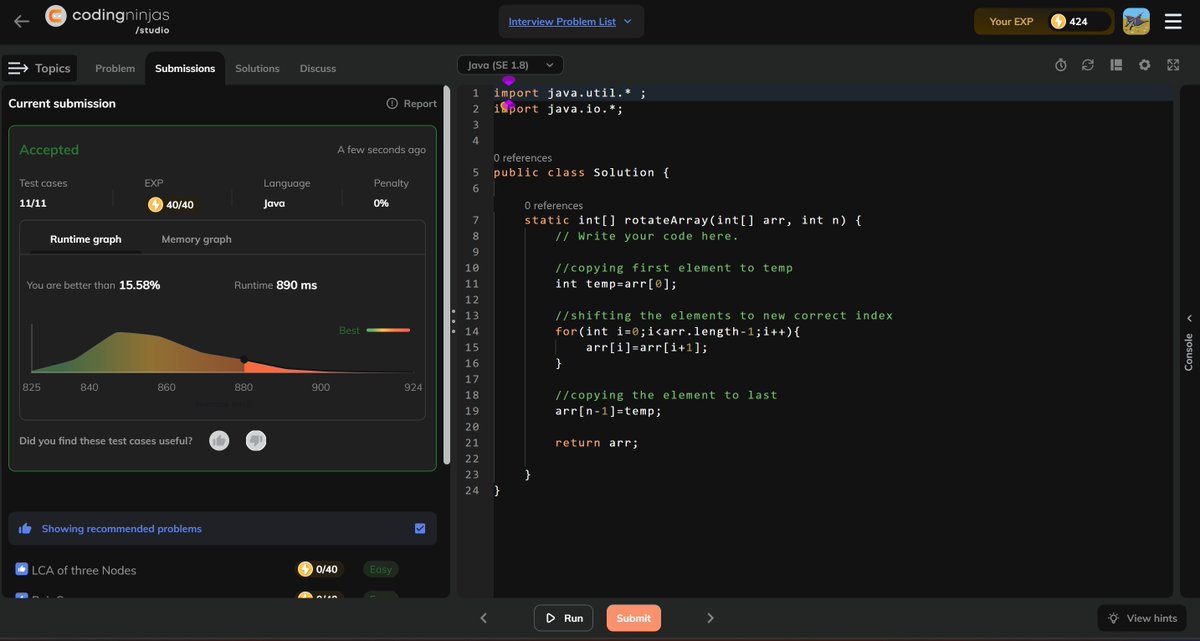1200x641 pixels.
Task: Click the 0 references hint above class
Action: 523,158
